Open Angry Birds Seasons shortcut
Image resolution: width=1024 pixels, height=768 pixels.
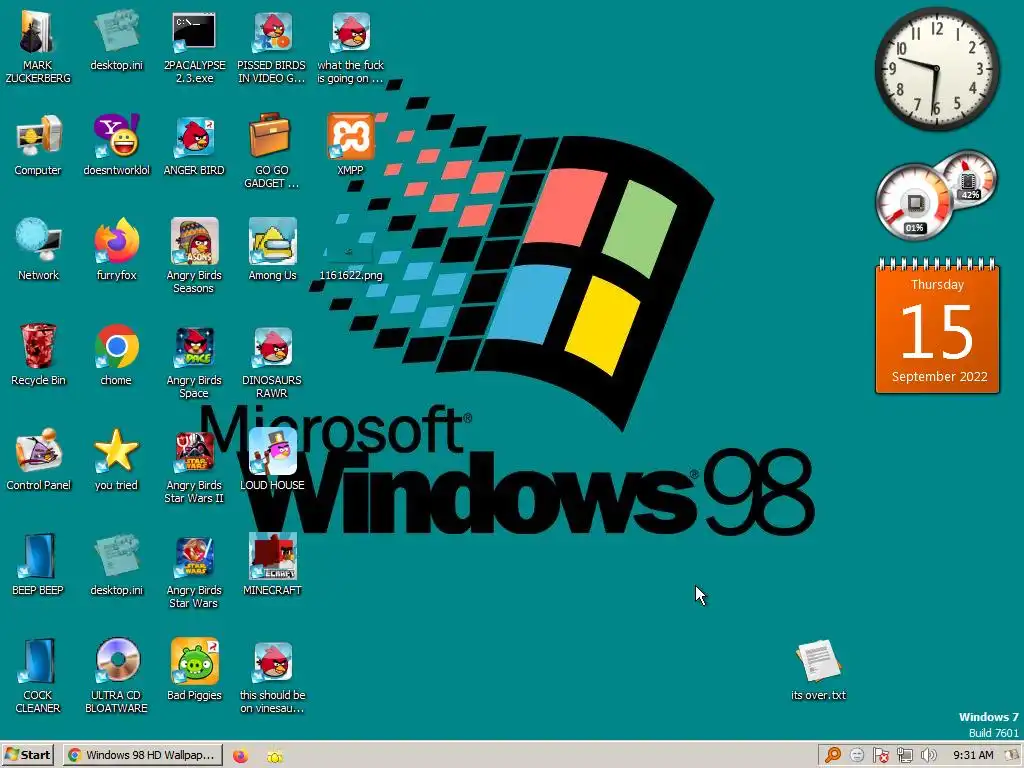[194, 242]
